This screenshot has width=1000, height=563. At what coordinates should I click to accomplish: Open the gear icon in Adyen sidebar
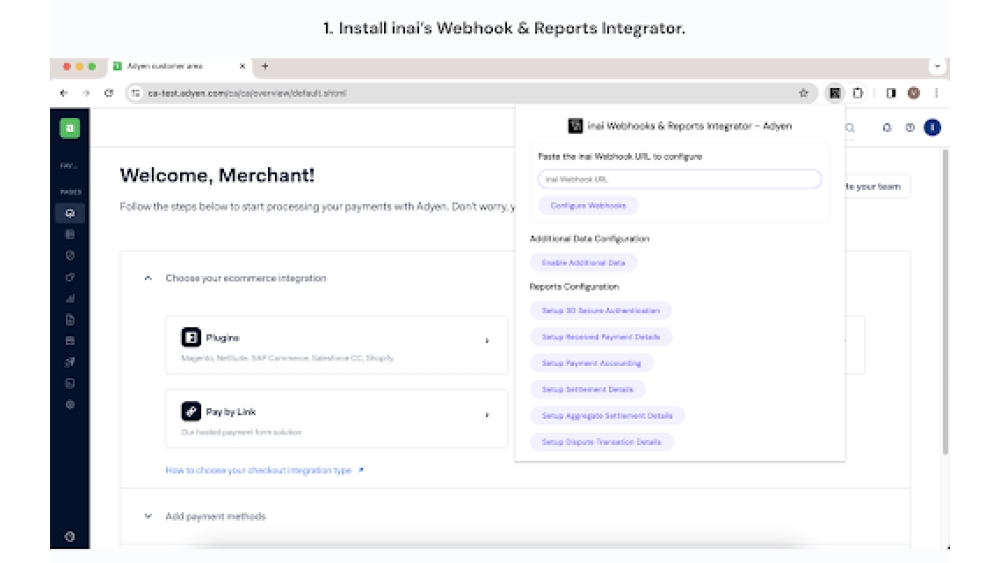70,405
